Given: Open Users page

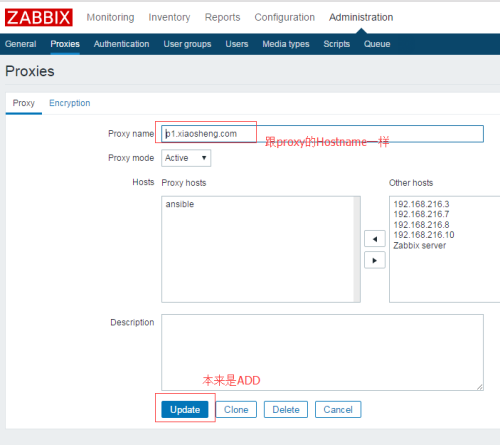Looking at the screenshot, I should coord(237,44).
